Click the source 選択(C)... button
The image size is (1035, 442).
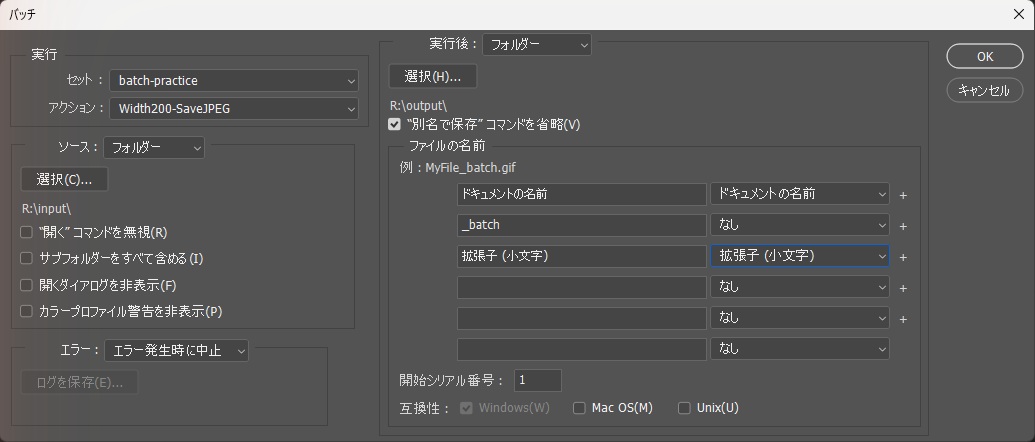point(64,179)
